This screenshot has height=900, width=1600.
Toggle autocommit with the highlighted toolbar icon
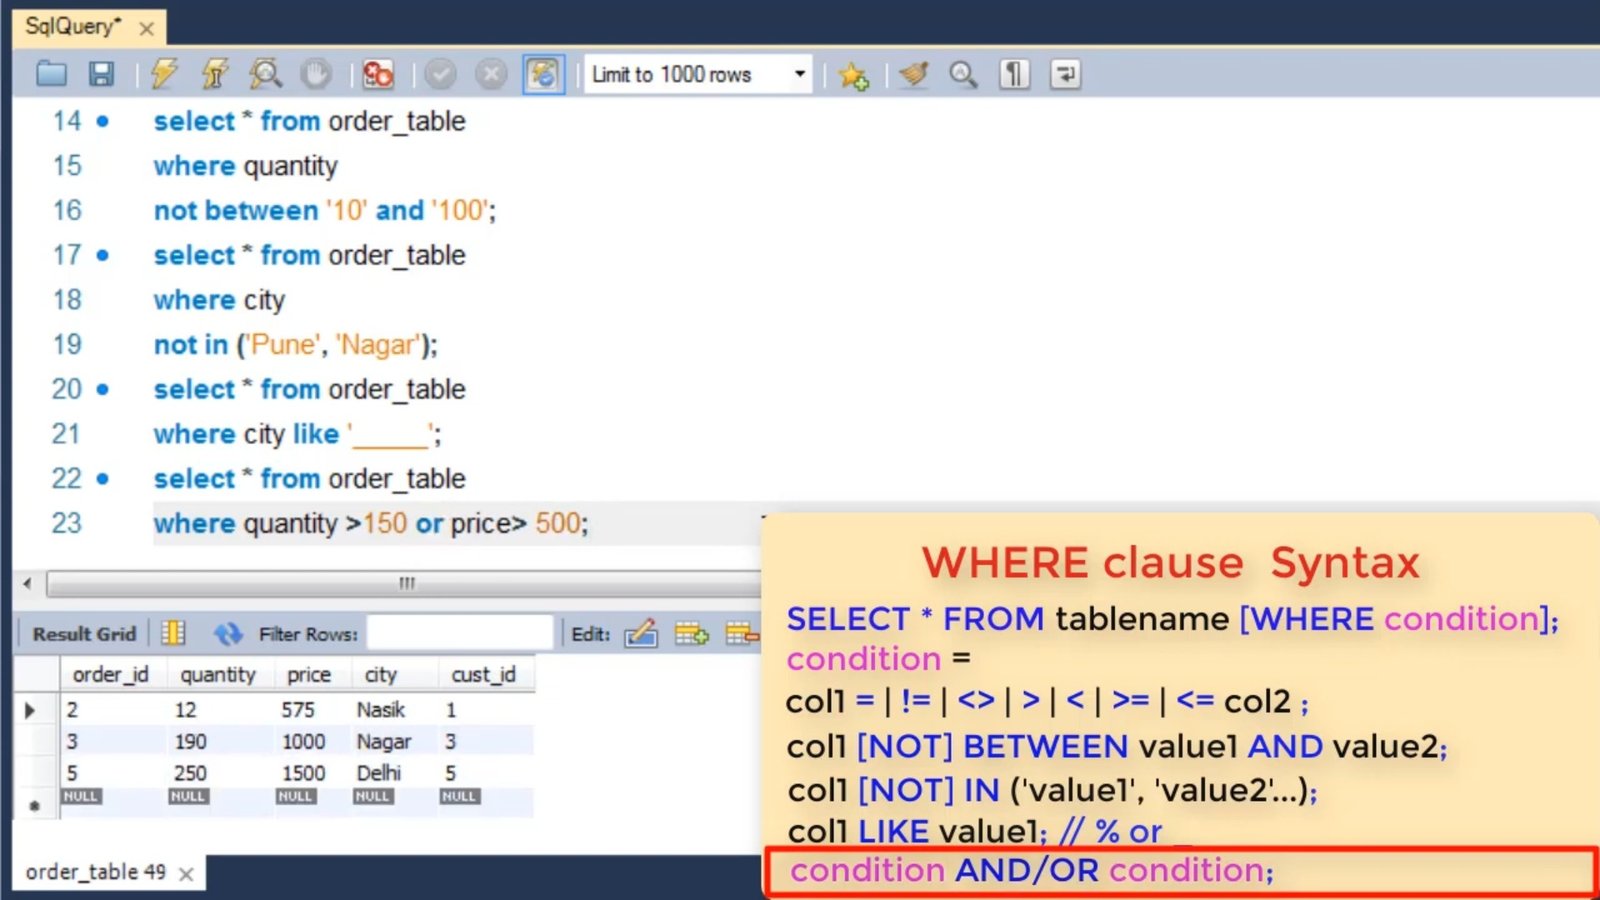(542, 74)
